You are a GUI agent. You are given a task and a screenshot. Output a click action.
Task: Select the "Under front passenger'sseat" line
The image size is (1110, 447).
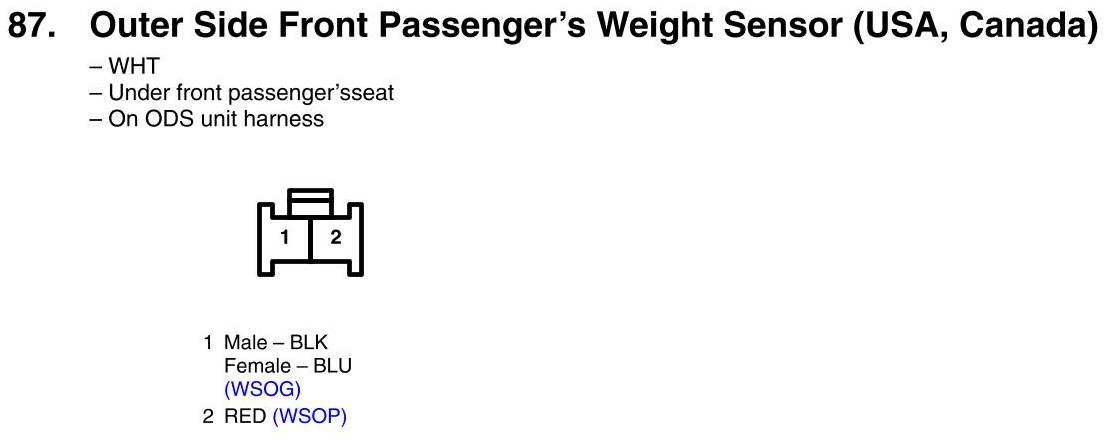242,93
